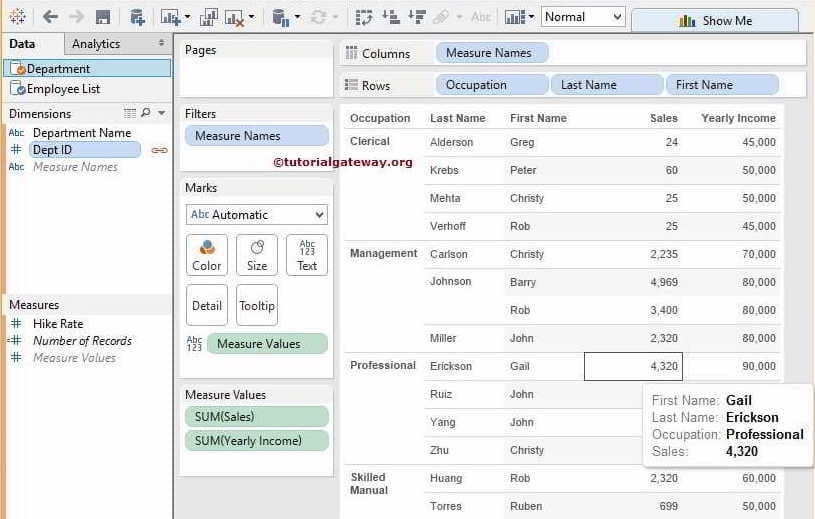
Task: Click the run update refresh icon
Action: coord(318,17)
